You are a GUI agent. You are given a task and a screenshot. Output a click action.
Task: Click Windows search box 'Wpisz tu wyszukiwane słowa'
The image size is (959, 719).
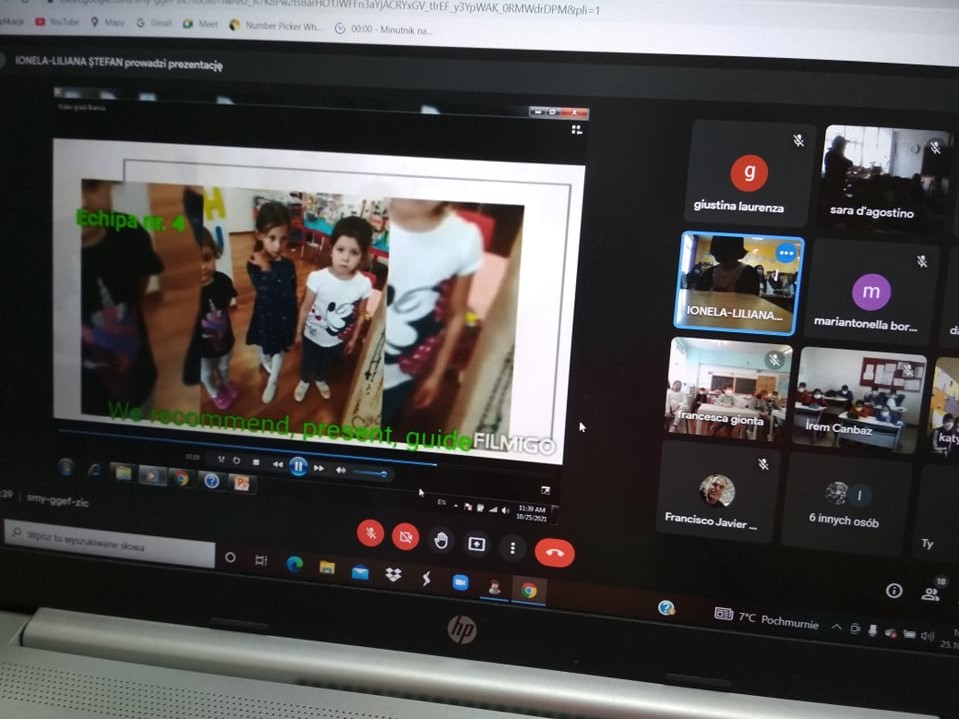(110, 542)
